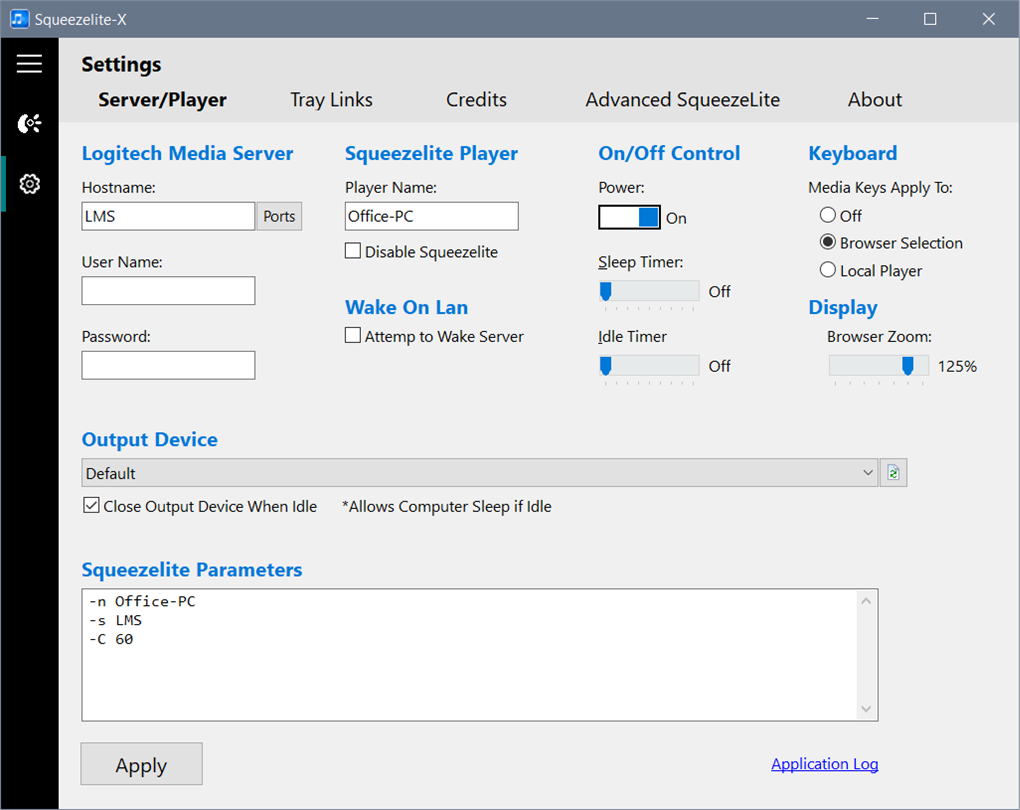The width and height of the screenshot is (1020, 810).
Task: Open the hamburger navigation menu
Action: click(x=29, y=64)
